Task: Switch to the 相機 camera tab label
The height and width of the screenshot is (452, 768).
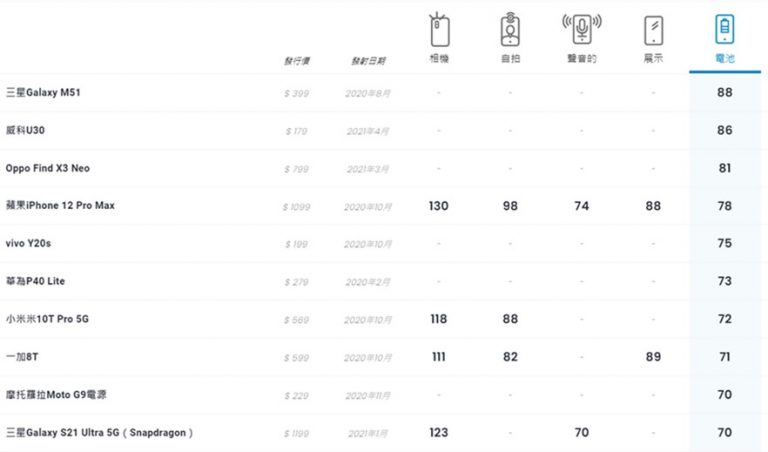Action: pos(439,59)
